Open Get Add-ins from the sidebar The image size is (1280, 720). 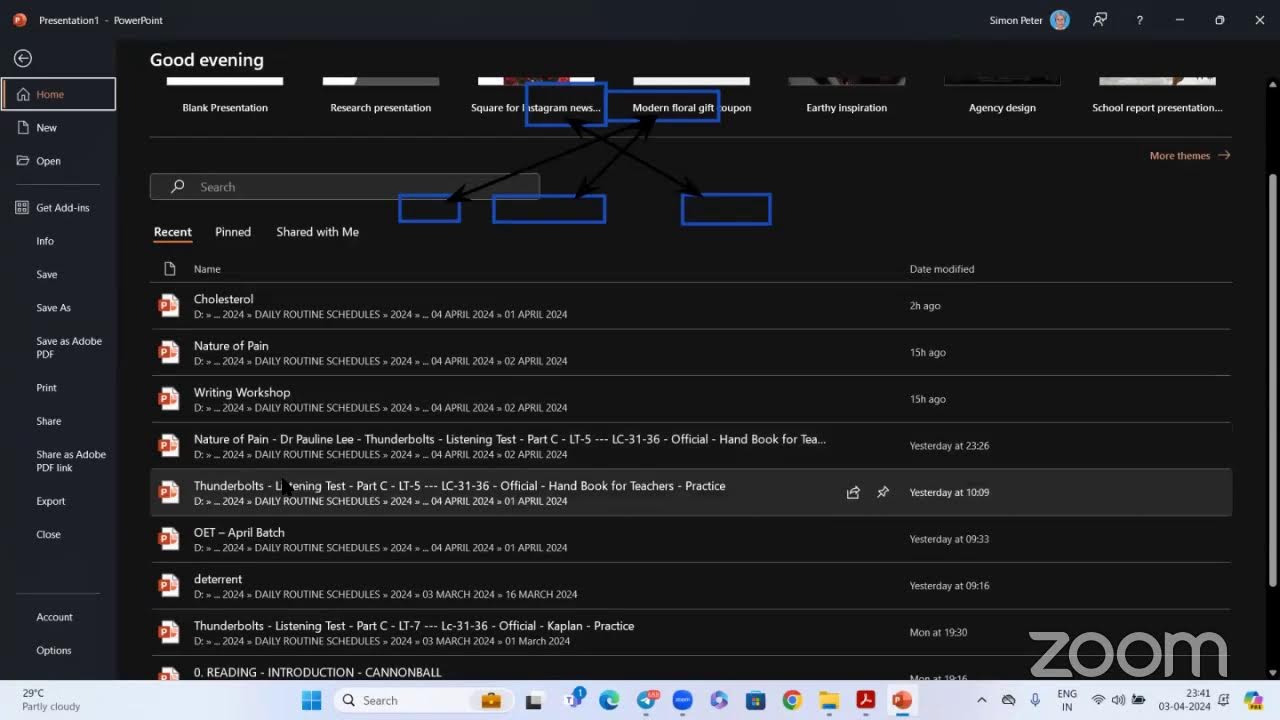point(59,208)
